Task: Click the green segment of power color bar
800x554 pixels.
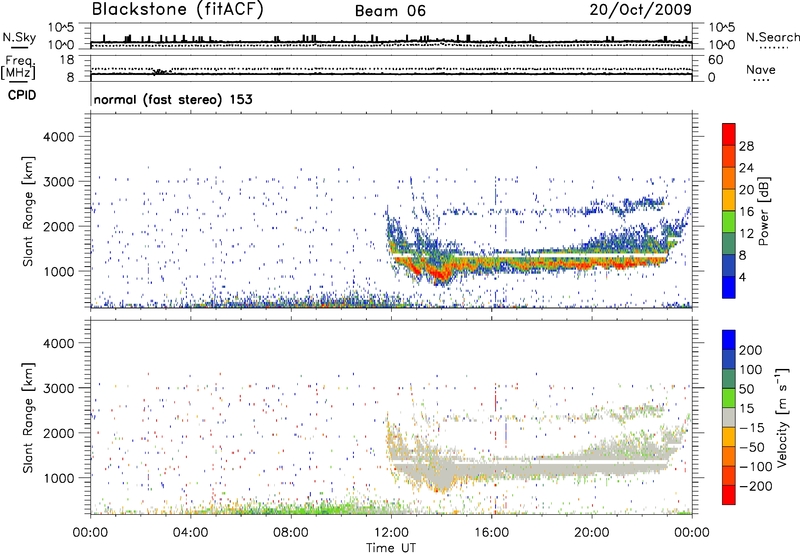Action: [x=729, y=222]
